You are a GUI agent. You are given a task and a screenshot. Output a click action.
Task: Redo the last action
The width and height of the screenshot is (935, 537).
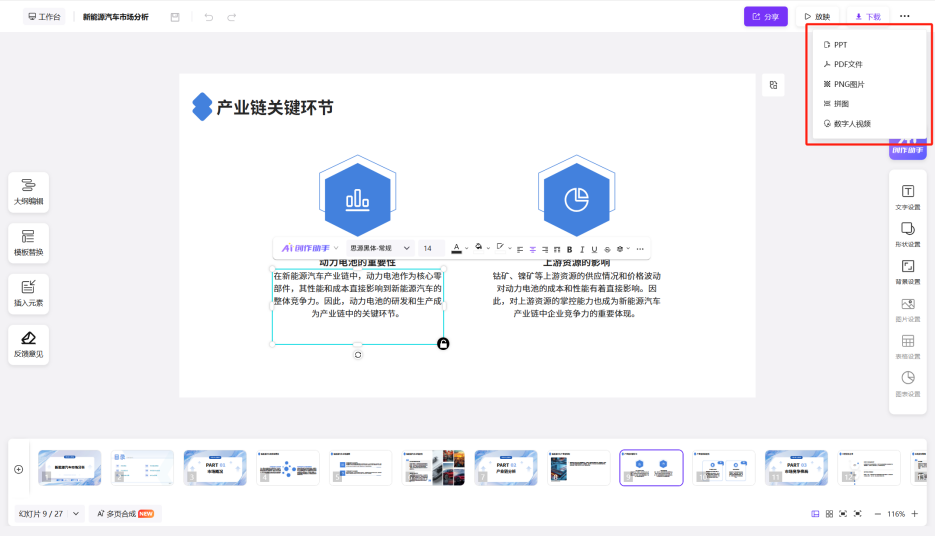pos(231,17)
